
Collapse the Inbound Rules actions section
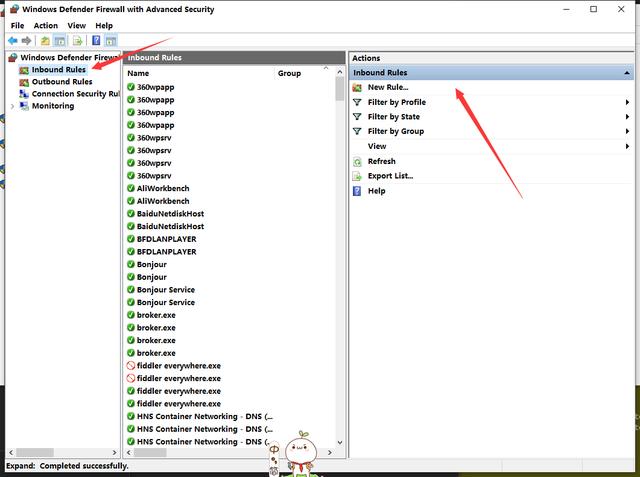coord(627,73)
